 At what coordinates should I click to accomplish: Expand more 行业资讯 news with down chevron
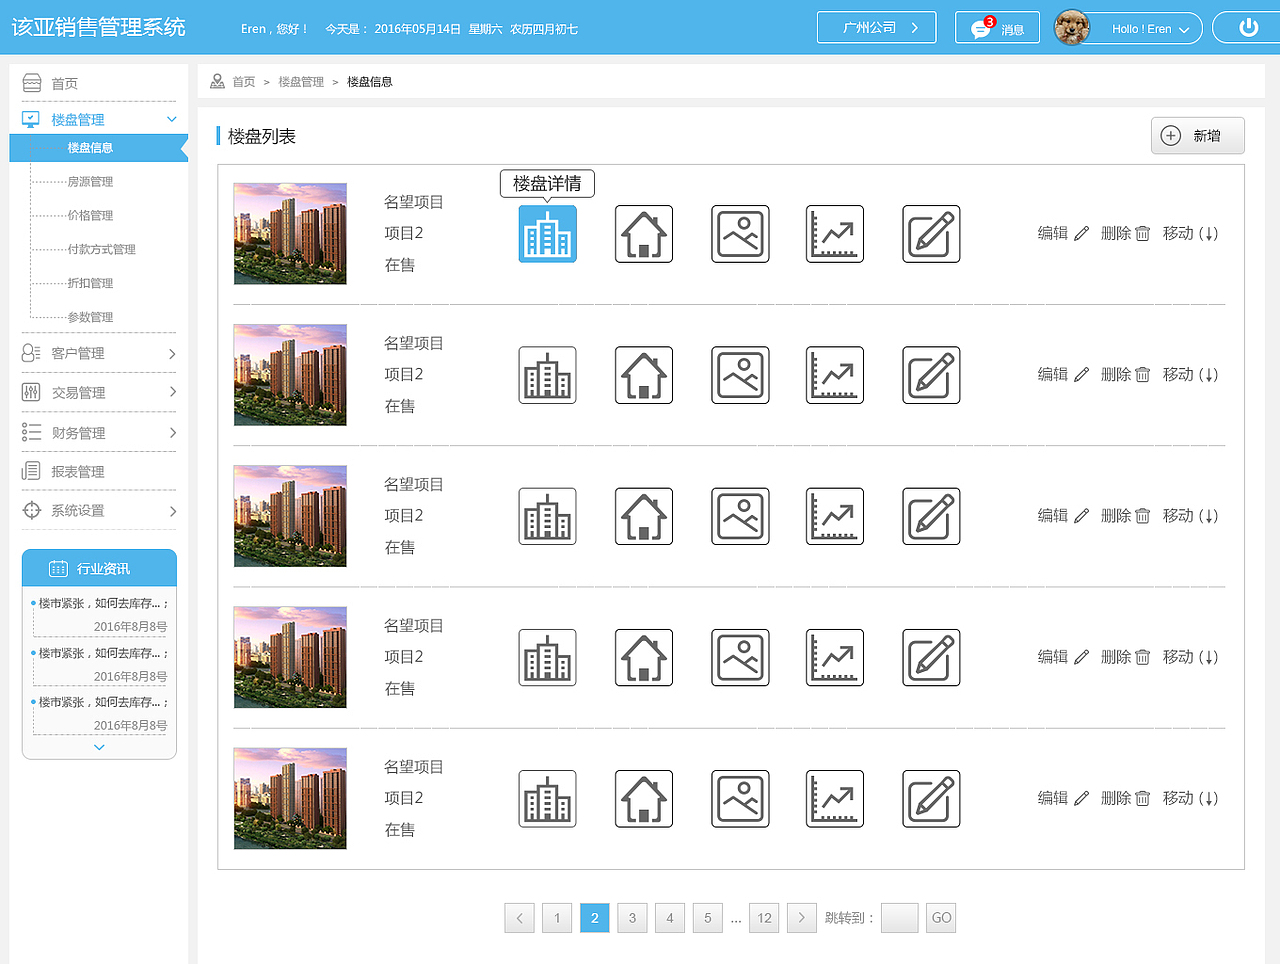coord(99,747)
